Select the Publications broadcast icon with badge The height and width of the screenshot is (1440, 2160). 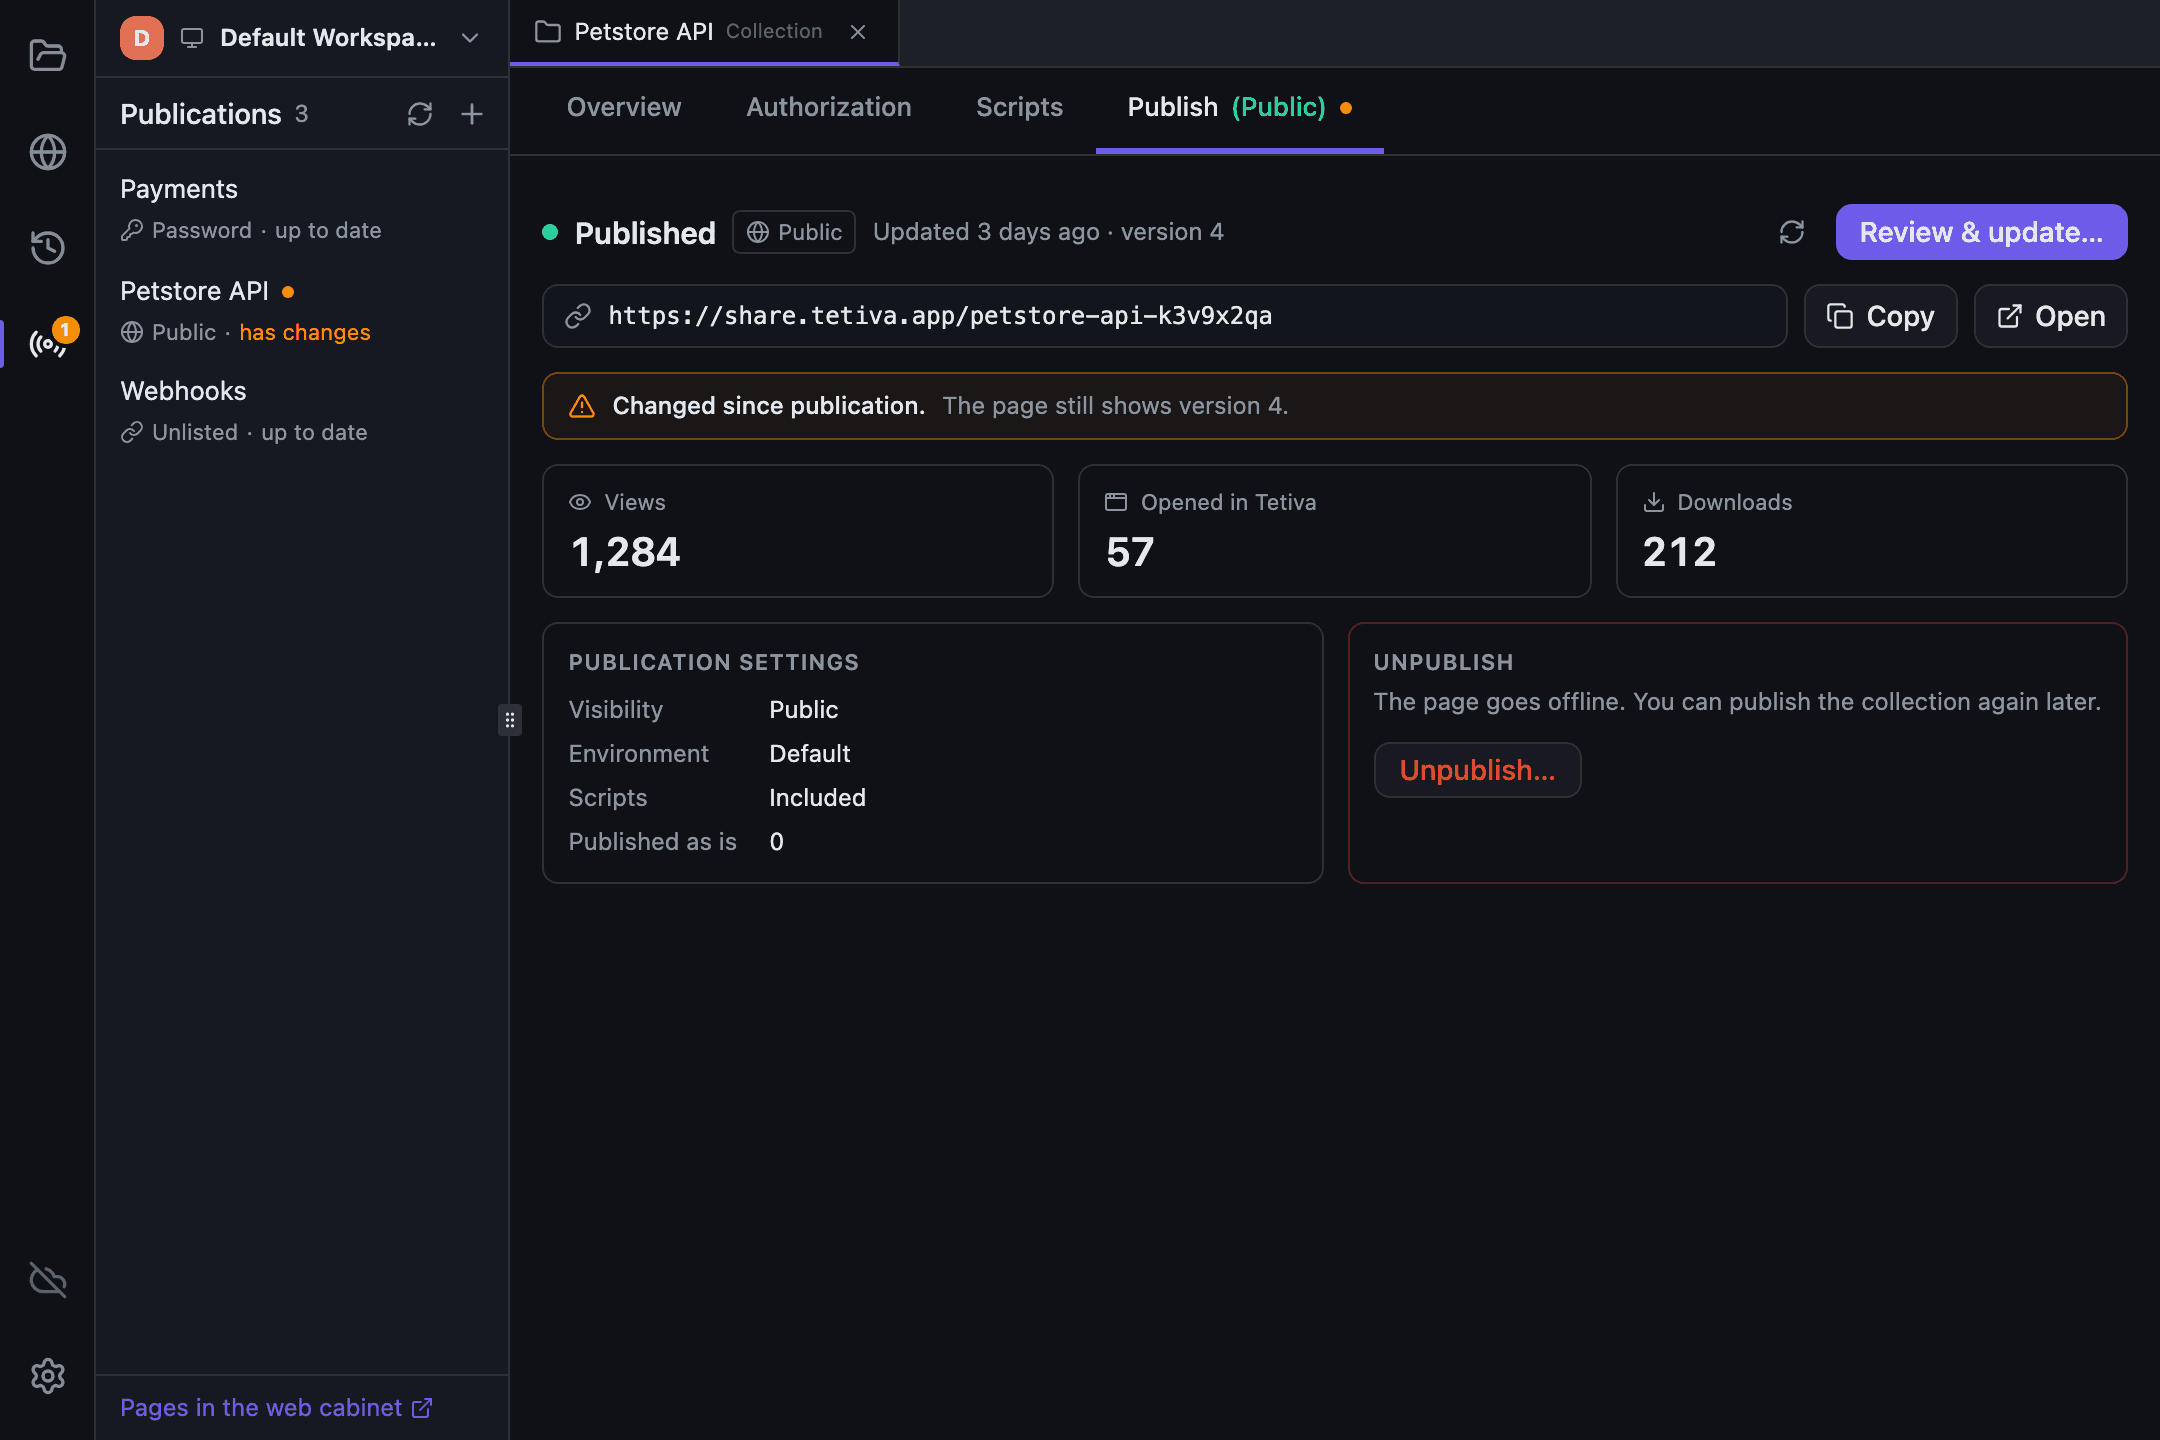coord(47,343)
